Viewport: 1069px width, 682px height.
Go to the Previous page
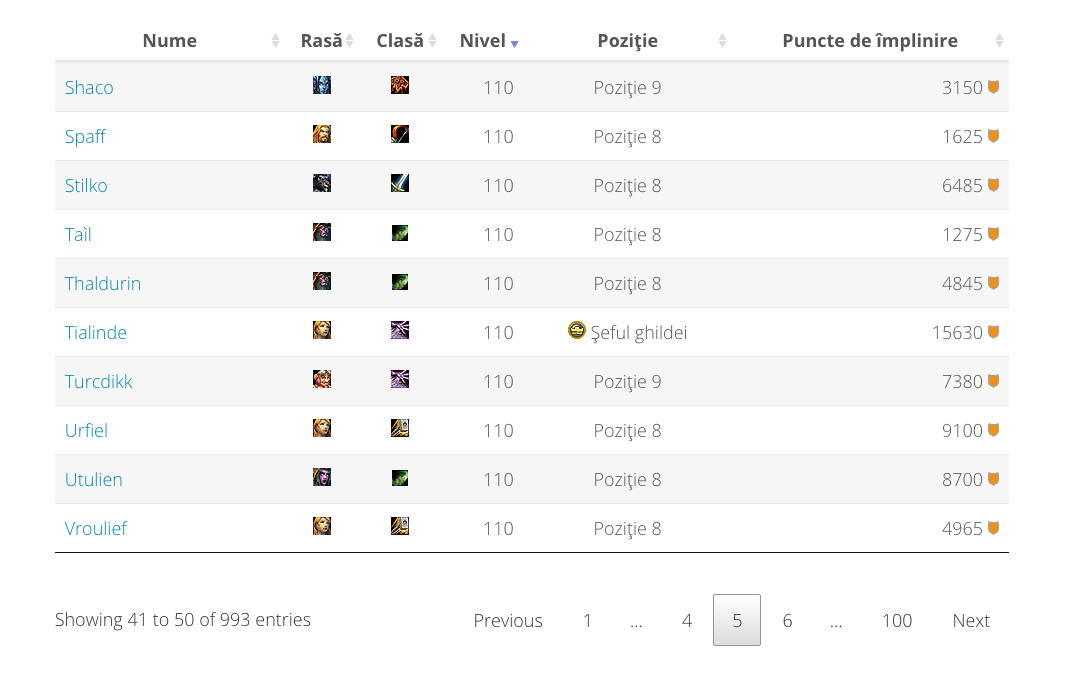pos(508,621)
